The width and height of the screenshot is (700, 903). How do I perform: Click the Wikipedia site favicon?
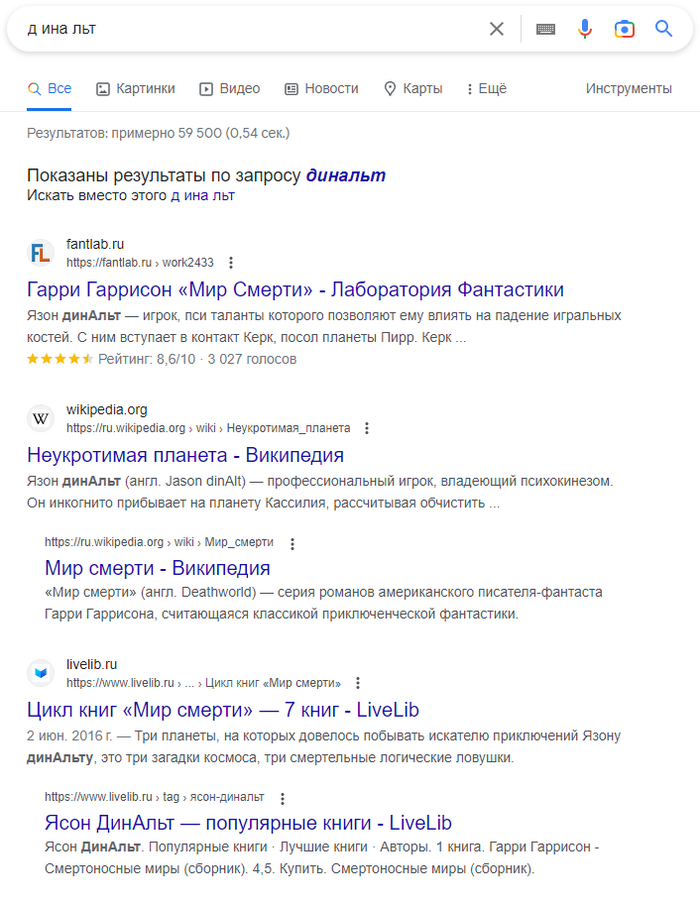(41, 418)
